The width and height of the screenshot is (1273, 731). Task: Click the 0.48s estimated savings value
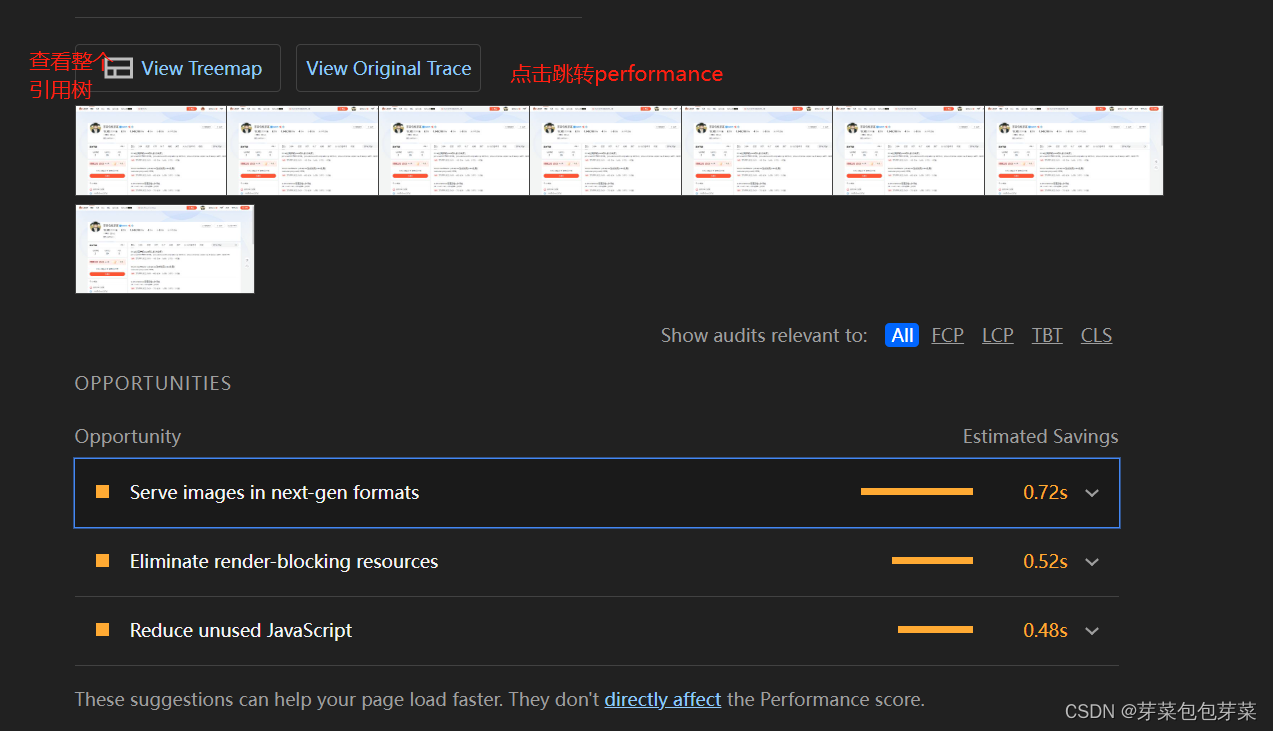click(1045, 630)
